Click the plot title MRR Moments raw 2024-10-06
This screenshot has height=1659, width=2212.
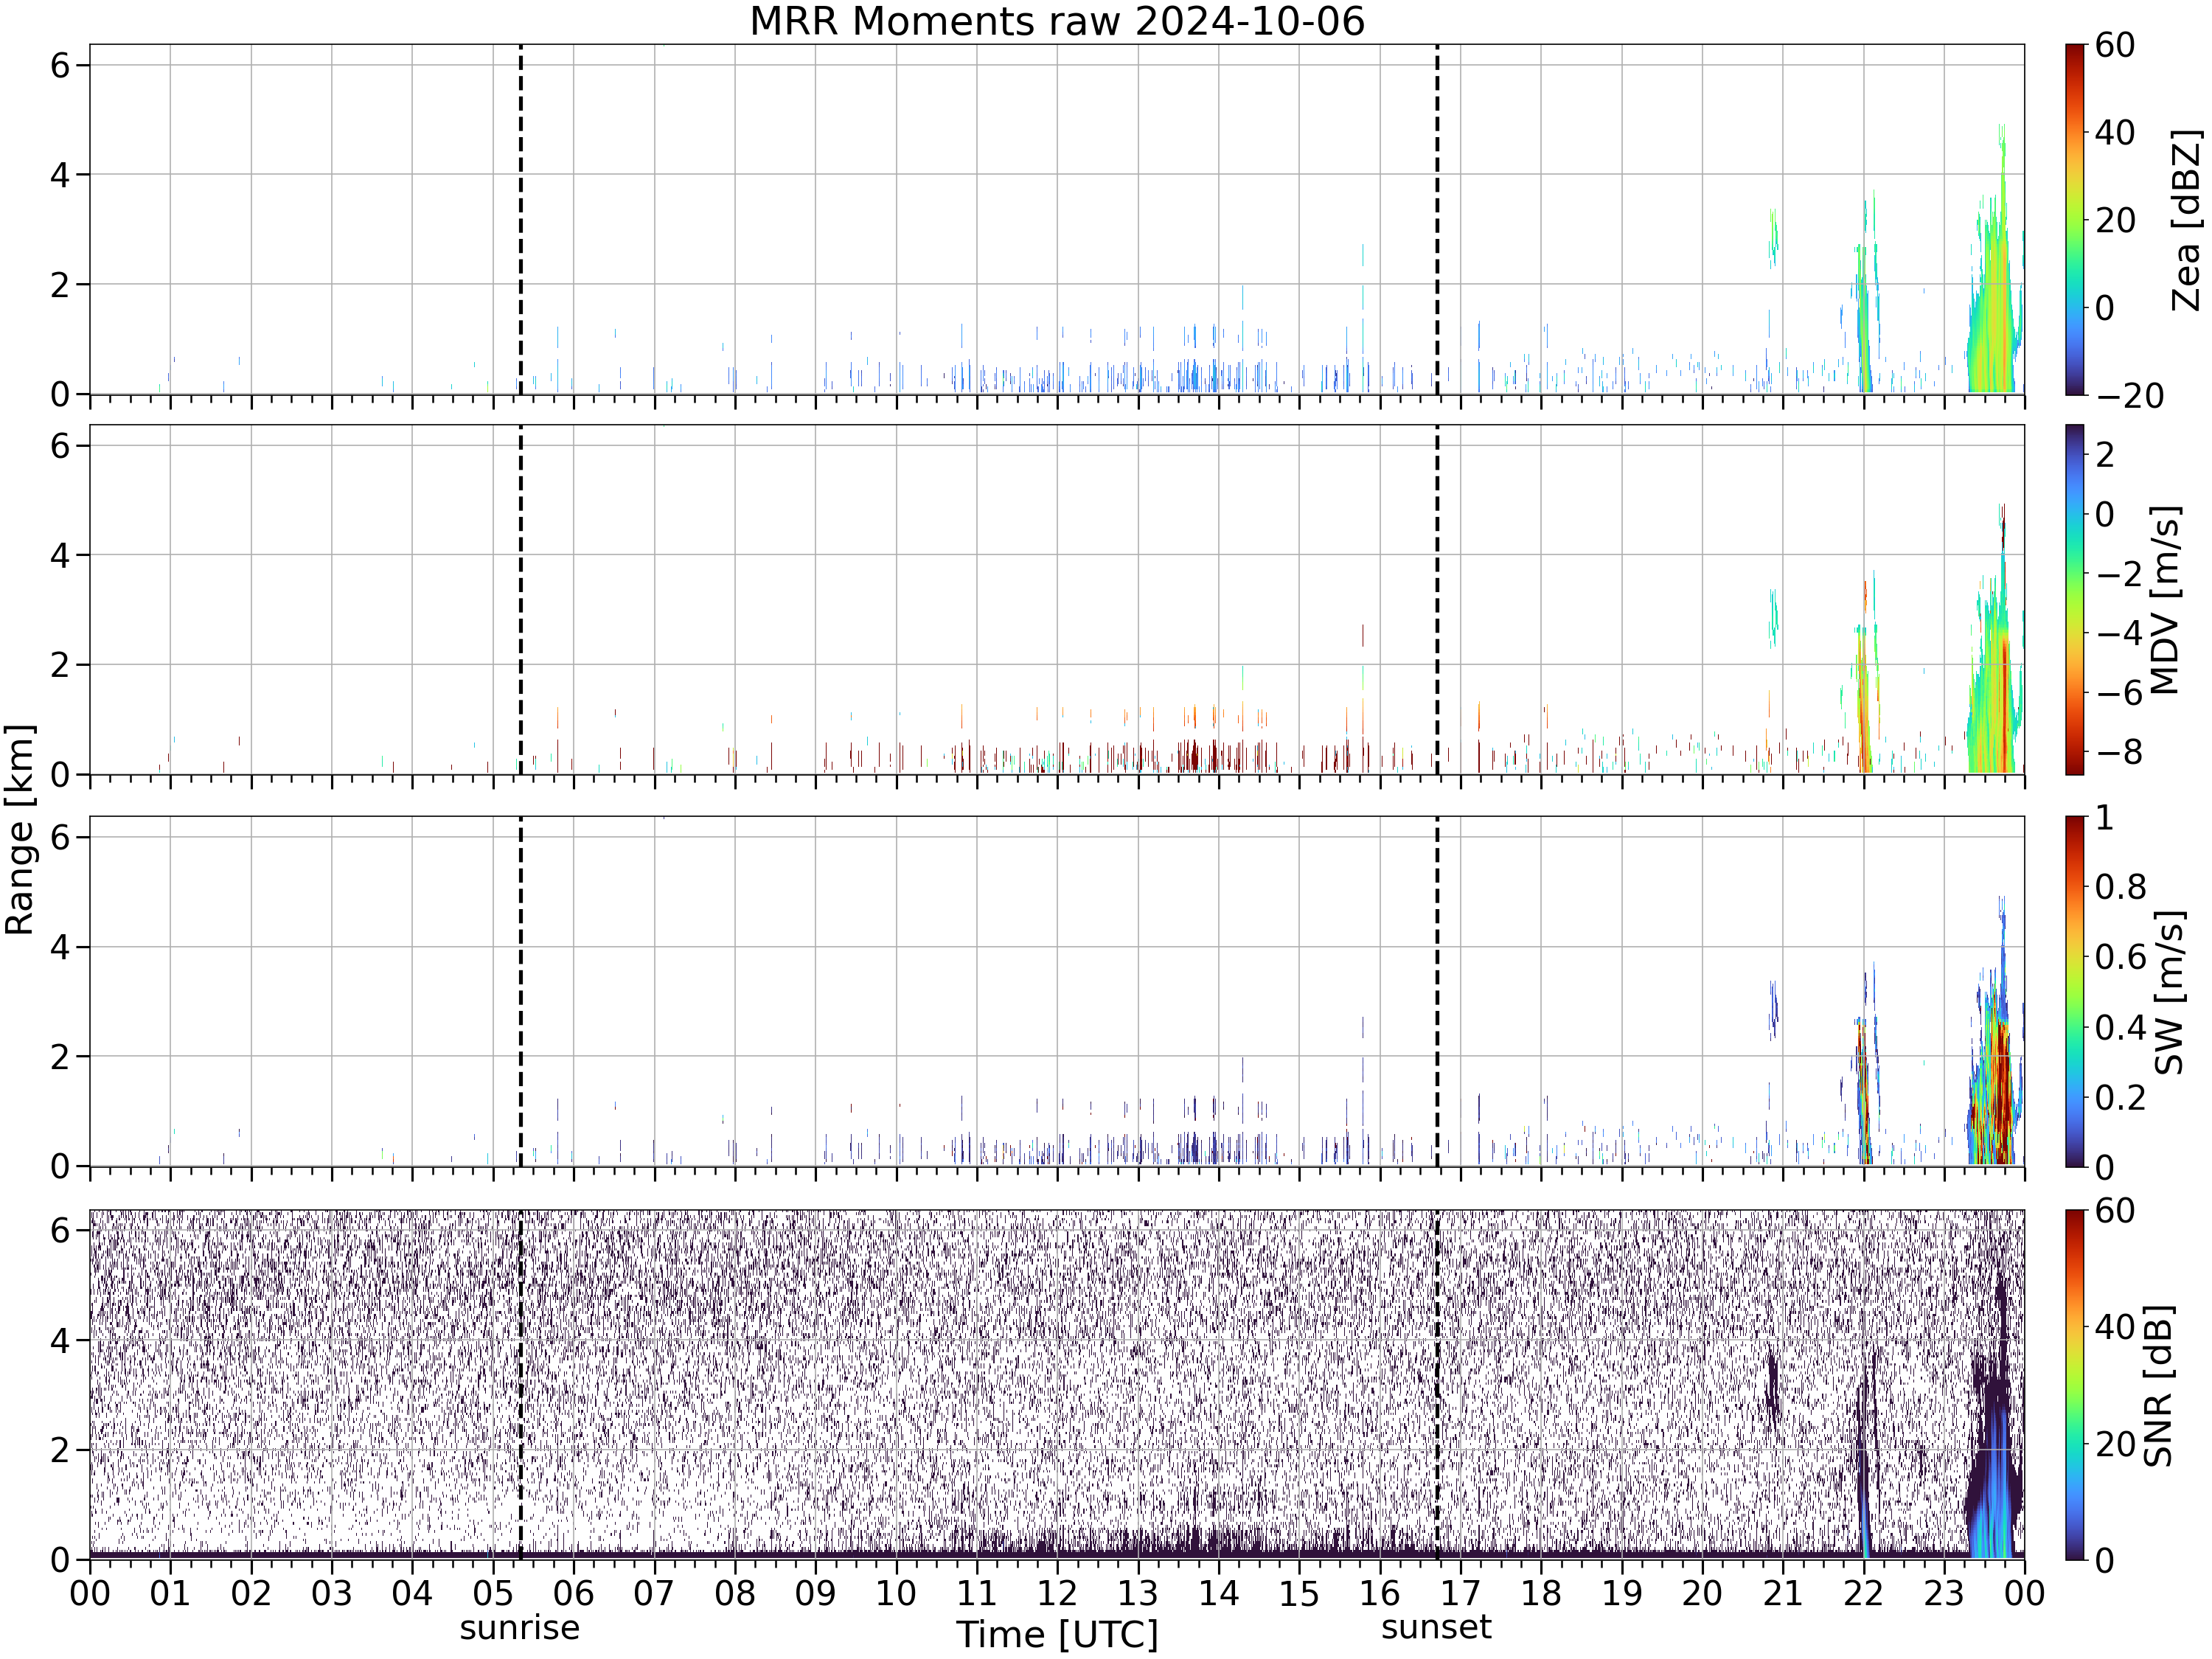pyautogui.click(x=1057, y=21)
